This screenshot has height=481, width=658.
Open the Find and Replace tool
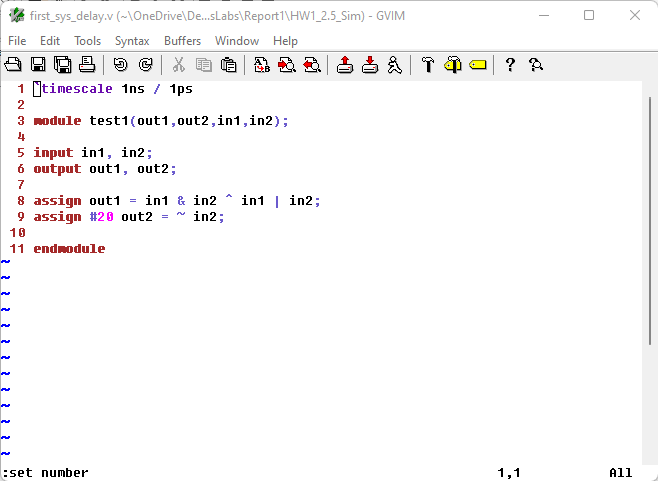[262, 65]
